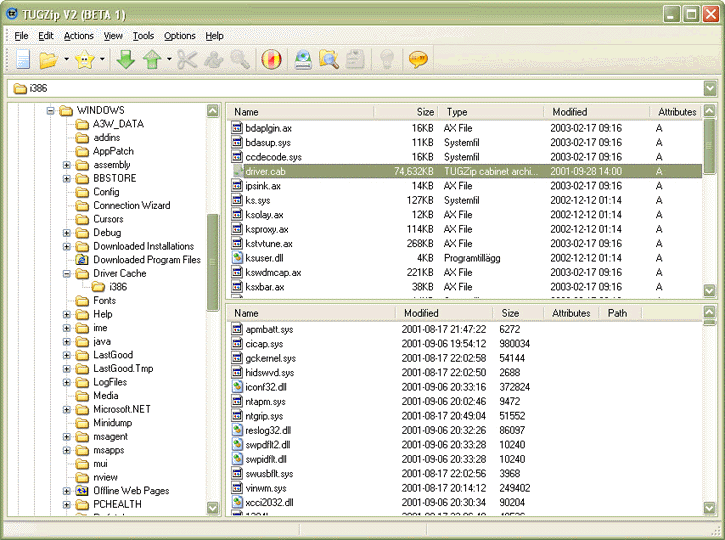The height and width of the screenshot is (540, 725).
Task: Open the View menu
Action: [x=113, y=36]
